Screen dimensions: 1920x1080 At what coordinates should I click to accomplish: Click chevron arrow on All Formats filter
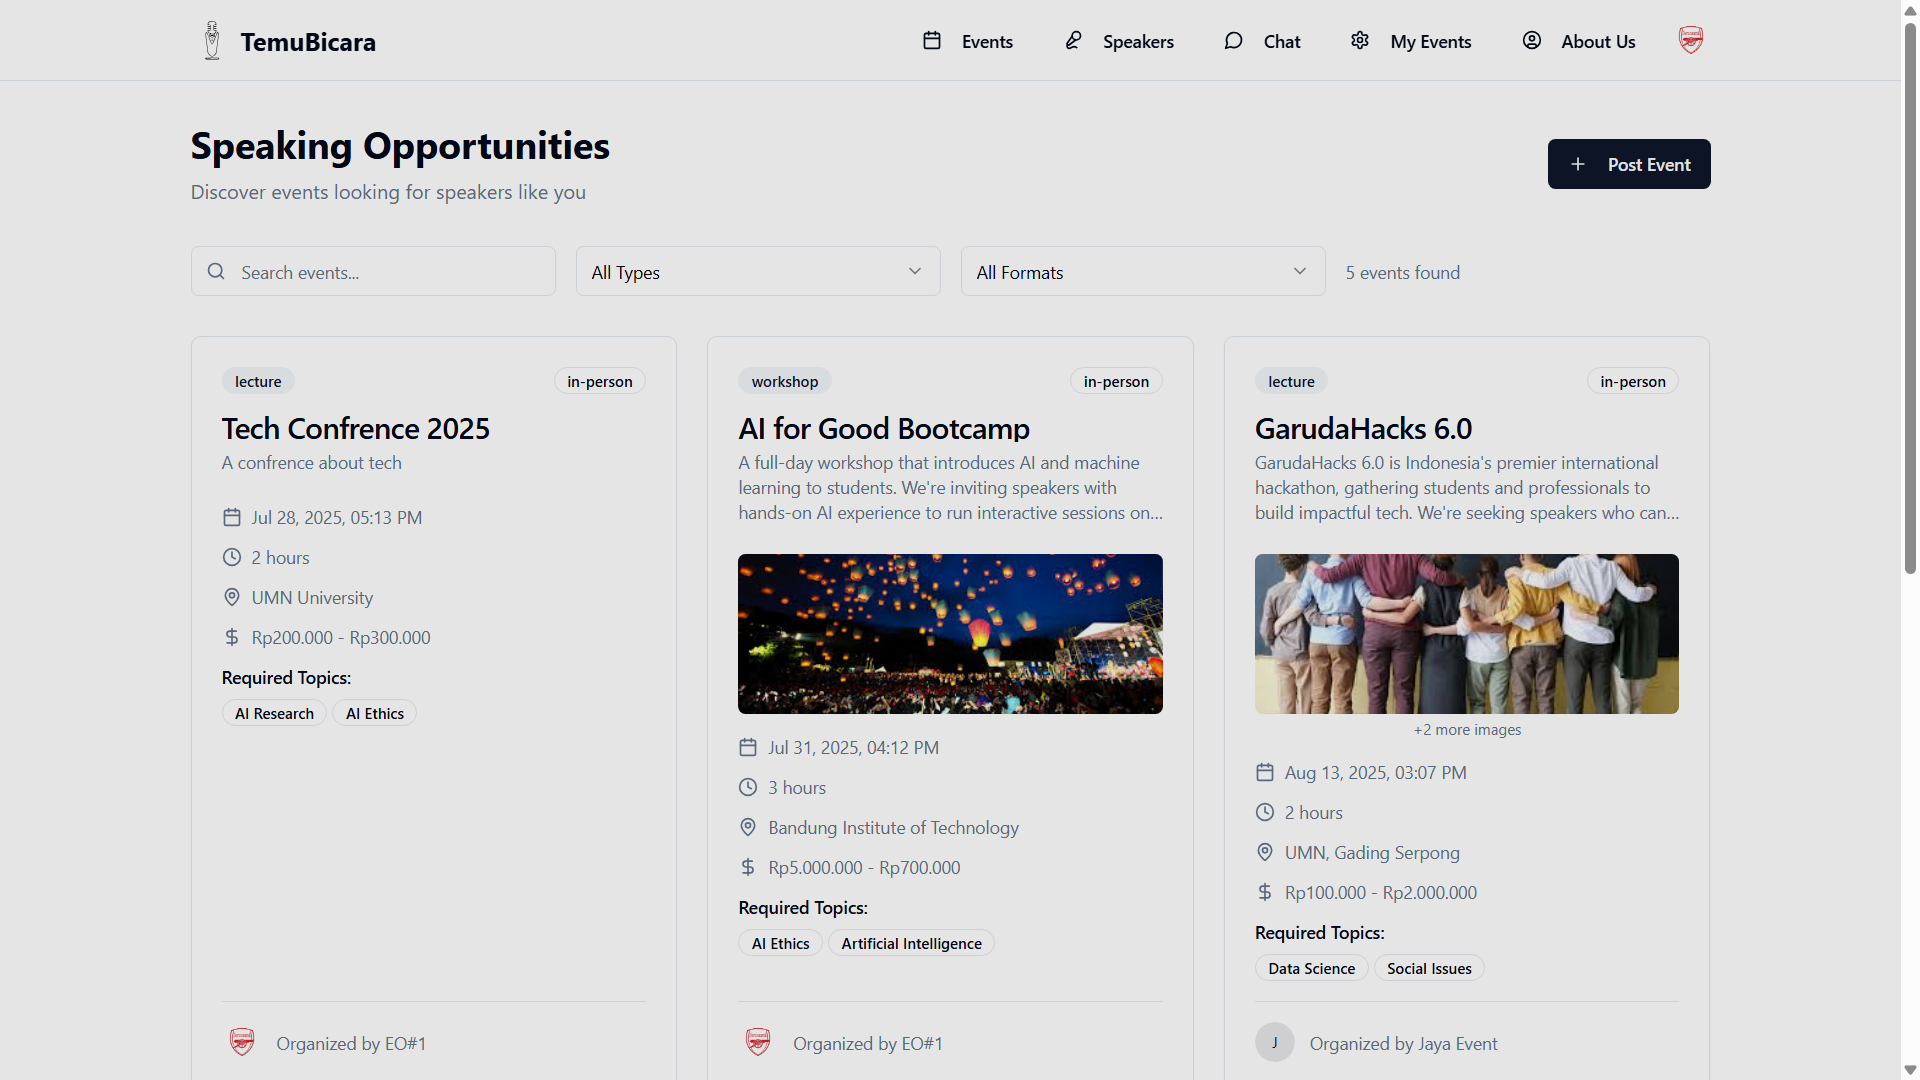click(1299, 272)
